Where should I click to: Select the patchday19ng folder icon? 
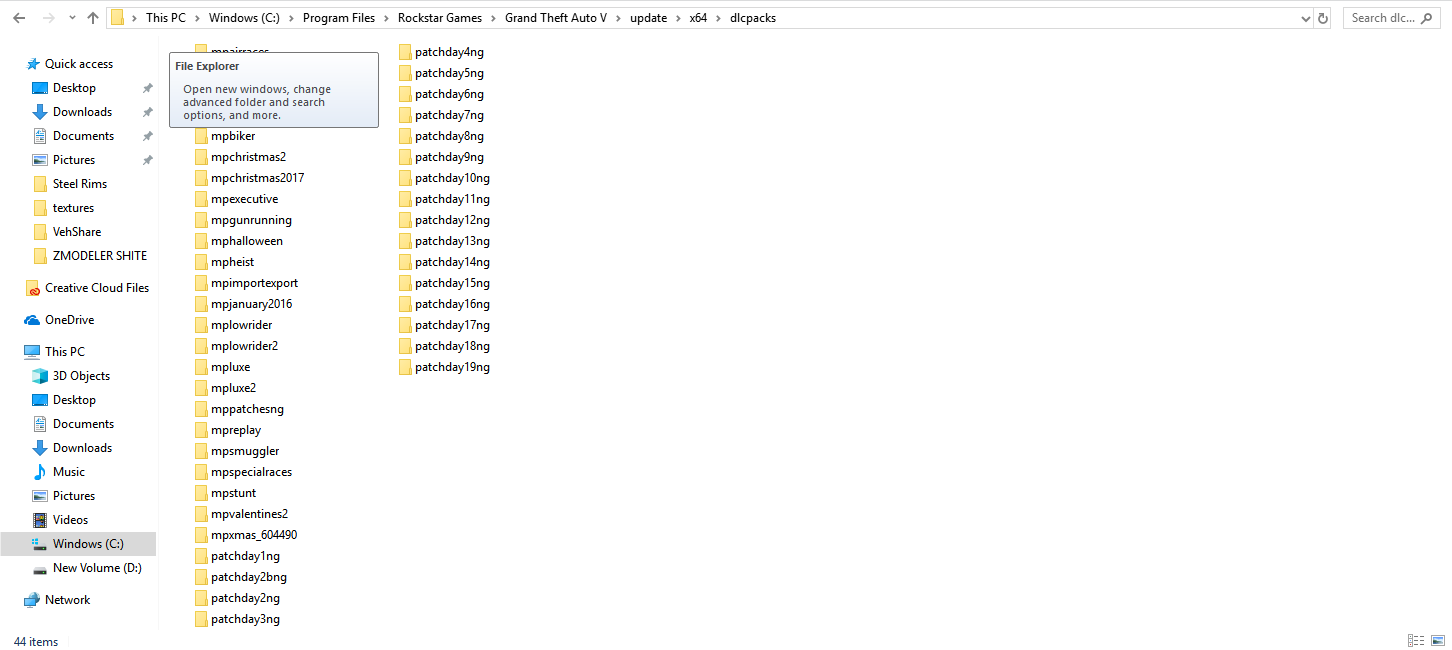[x=405, y=367]
